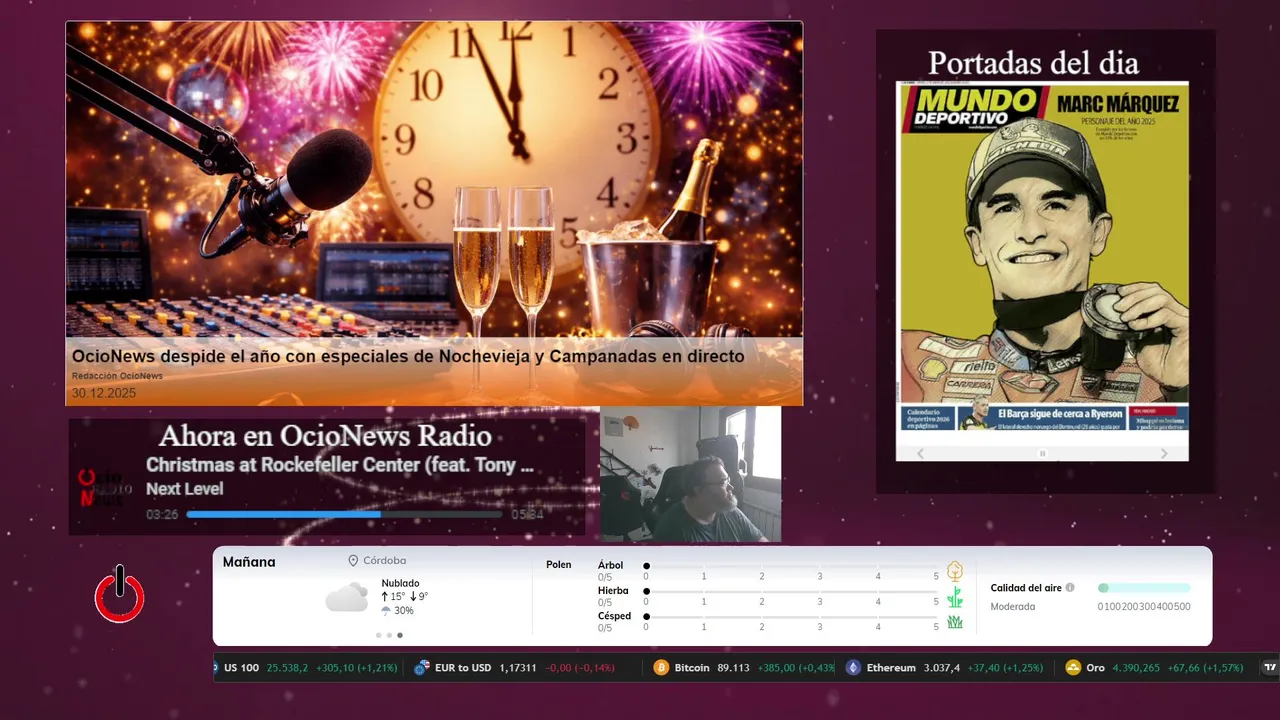Click the Córdoba location label

(384, 561)
